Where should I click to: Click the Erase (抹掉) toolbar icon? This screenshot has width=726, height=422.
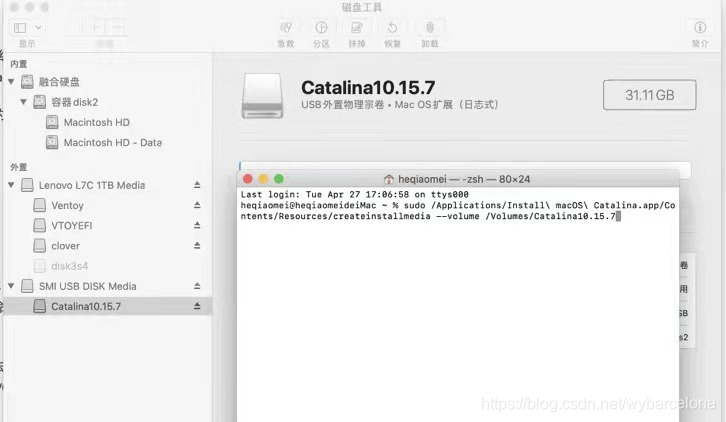point(357,28)
